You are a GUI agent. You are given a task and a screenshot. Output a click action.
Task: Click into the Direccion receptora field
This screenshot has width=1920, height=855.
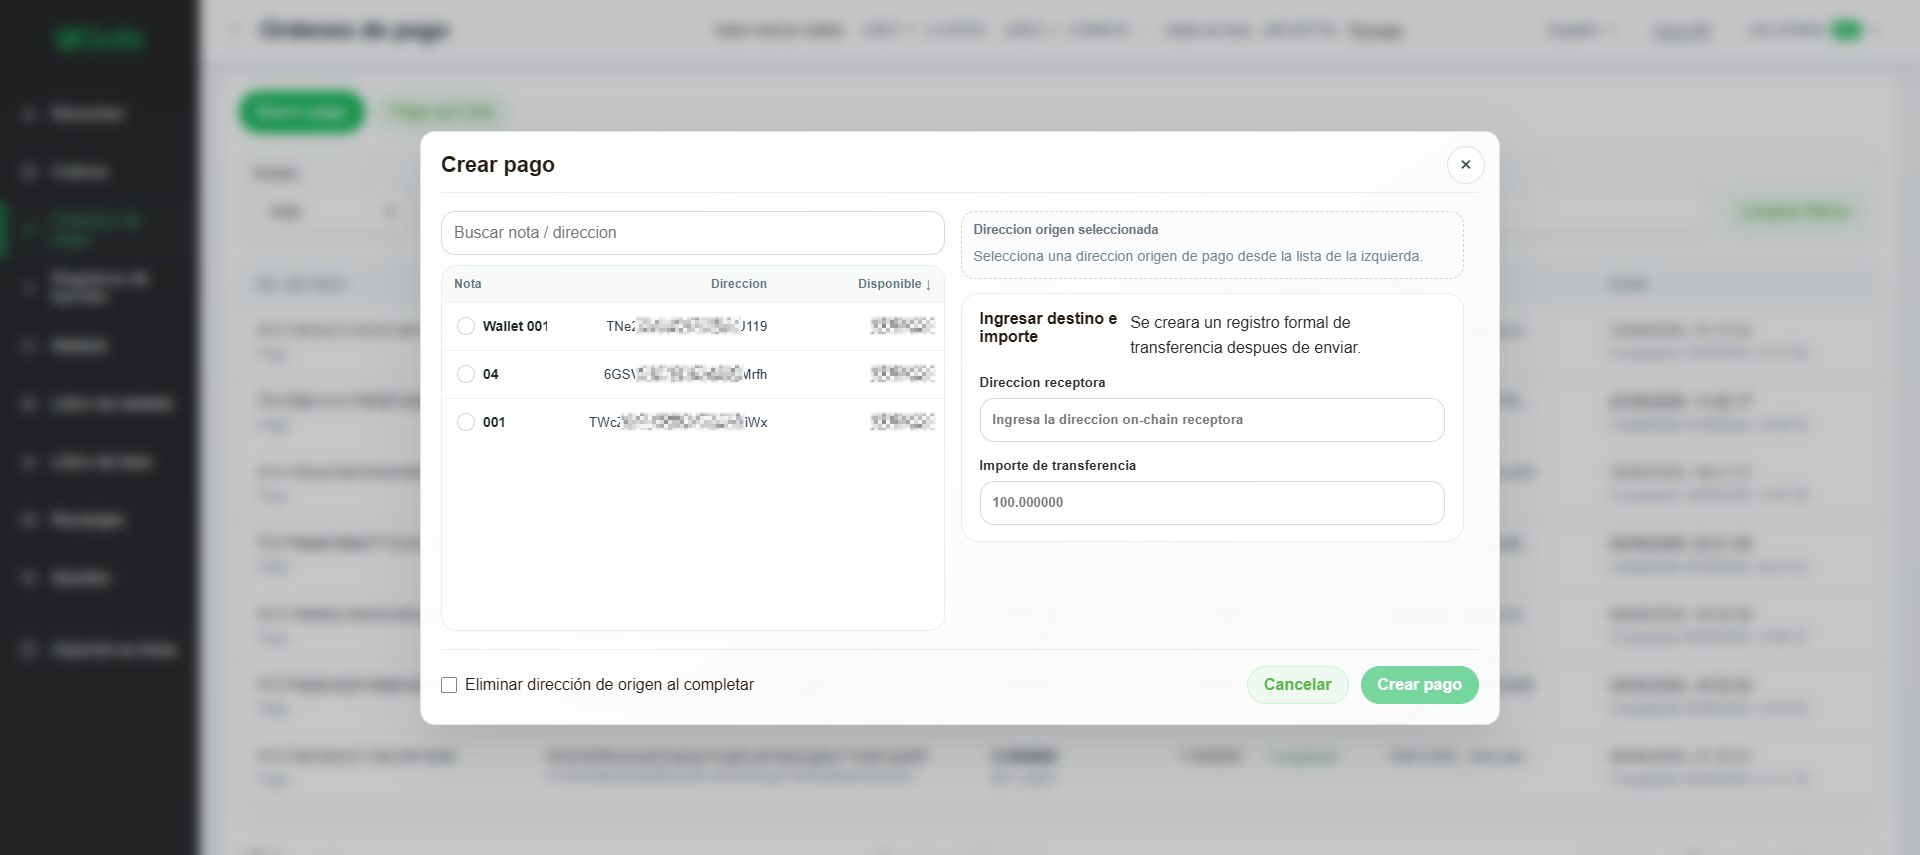(x=1211, y=420)
